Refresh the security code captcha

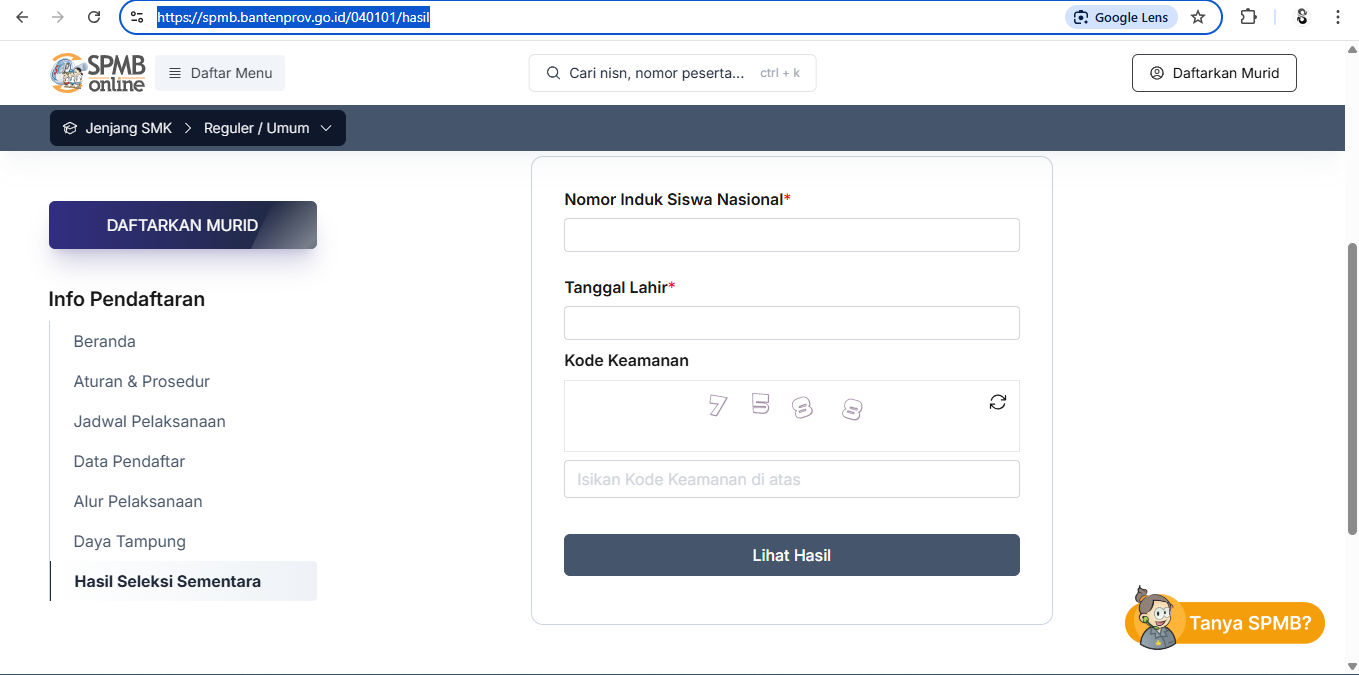(x=997, y=402)
